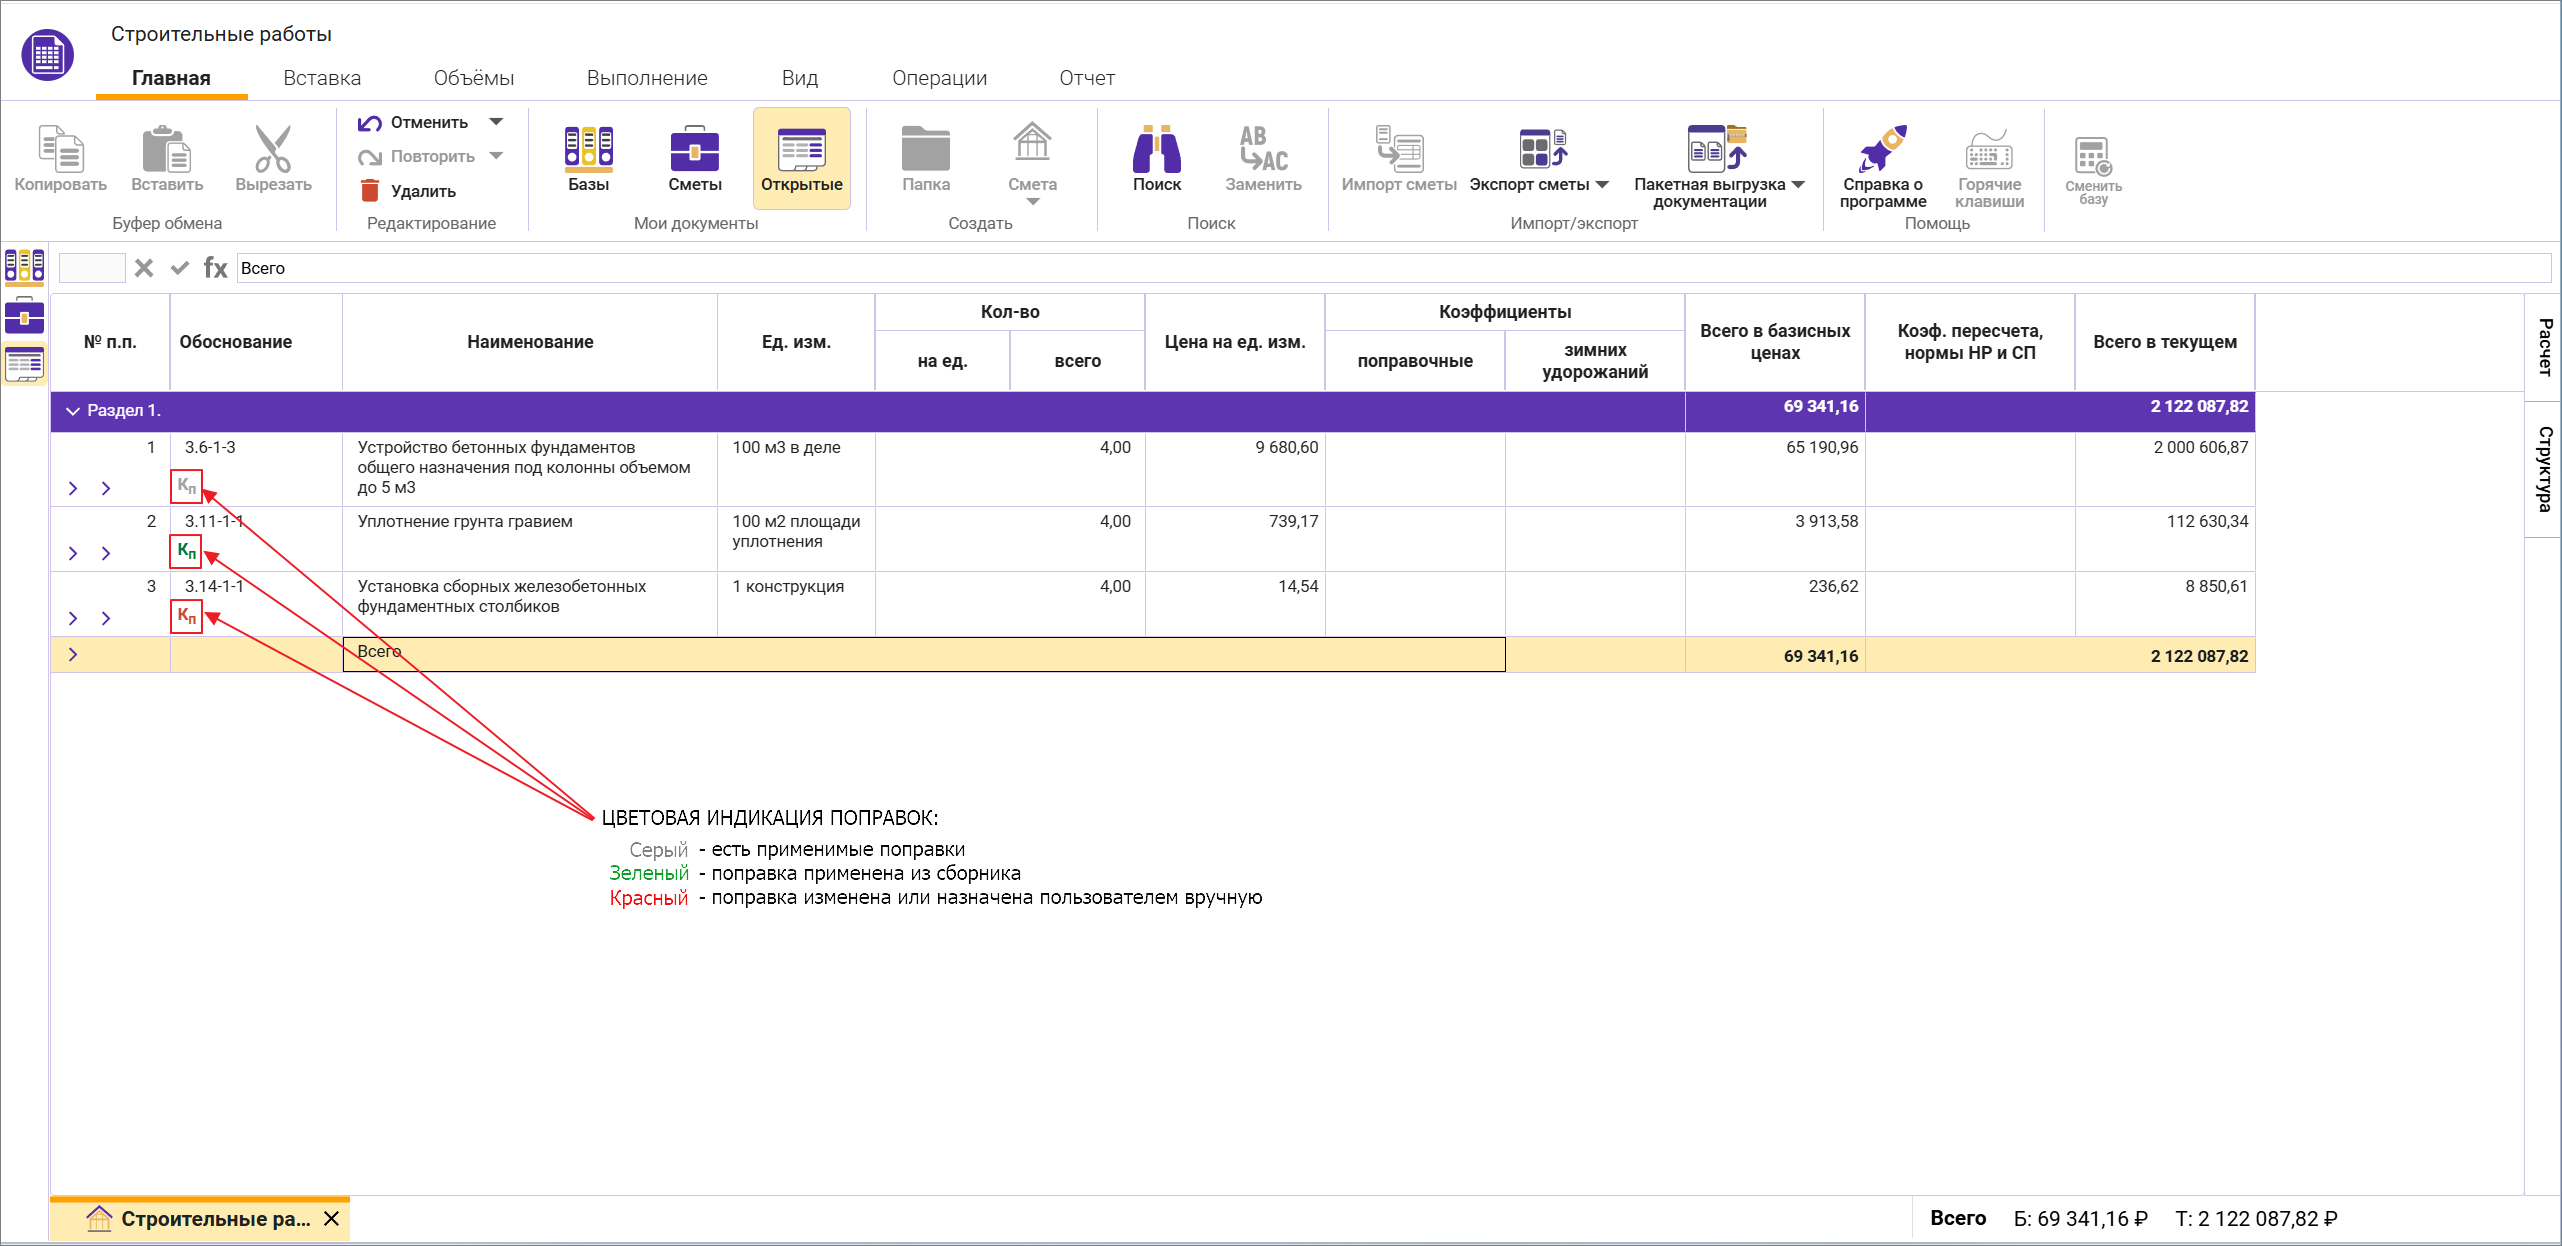The width and height of the screenshot is (2562, 1246).
Task: Click the formula bar input containing Всего
Action: pos(1390,268)
